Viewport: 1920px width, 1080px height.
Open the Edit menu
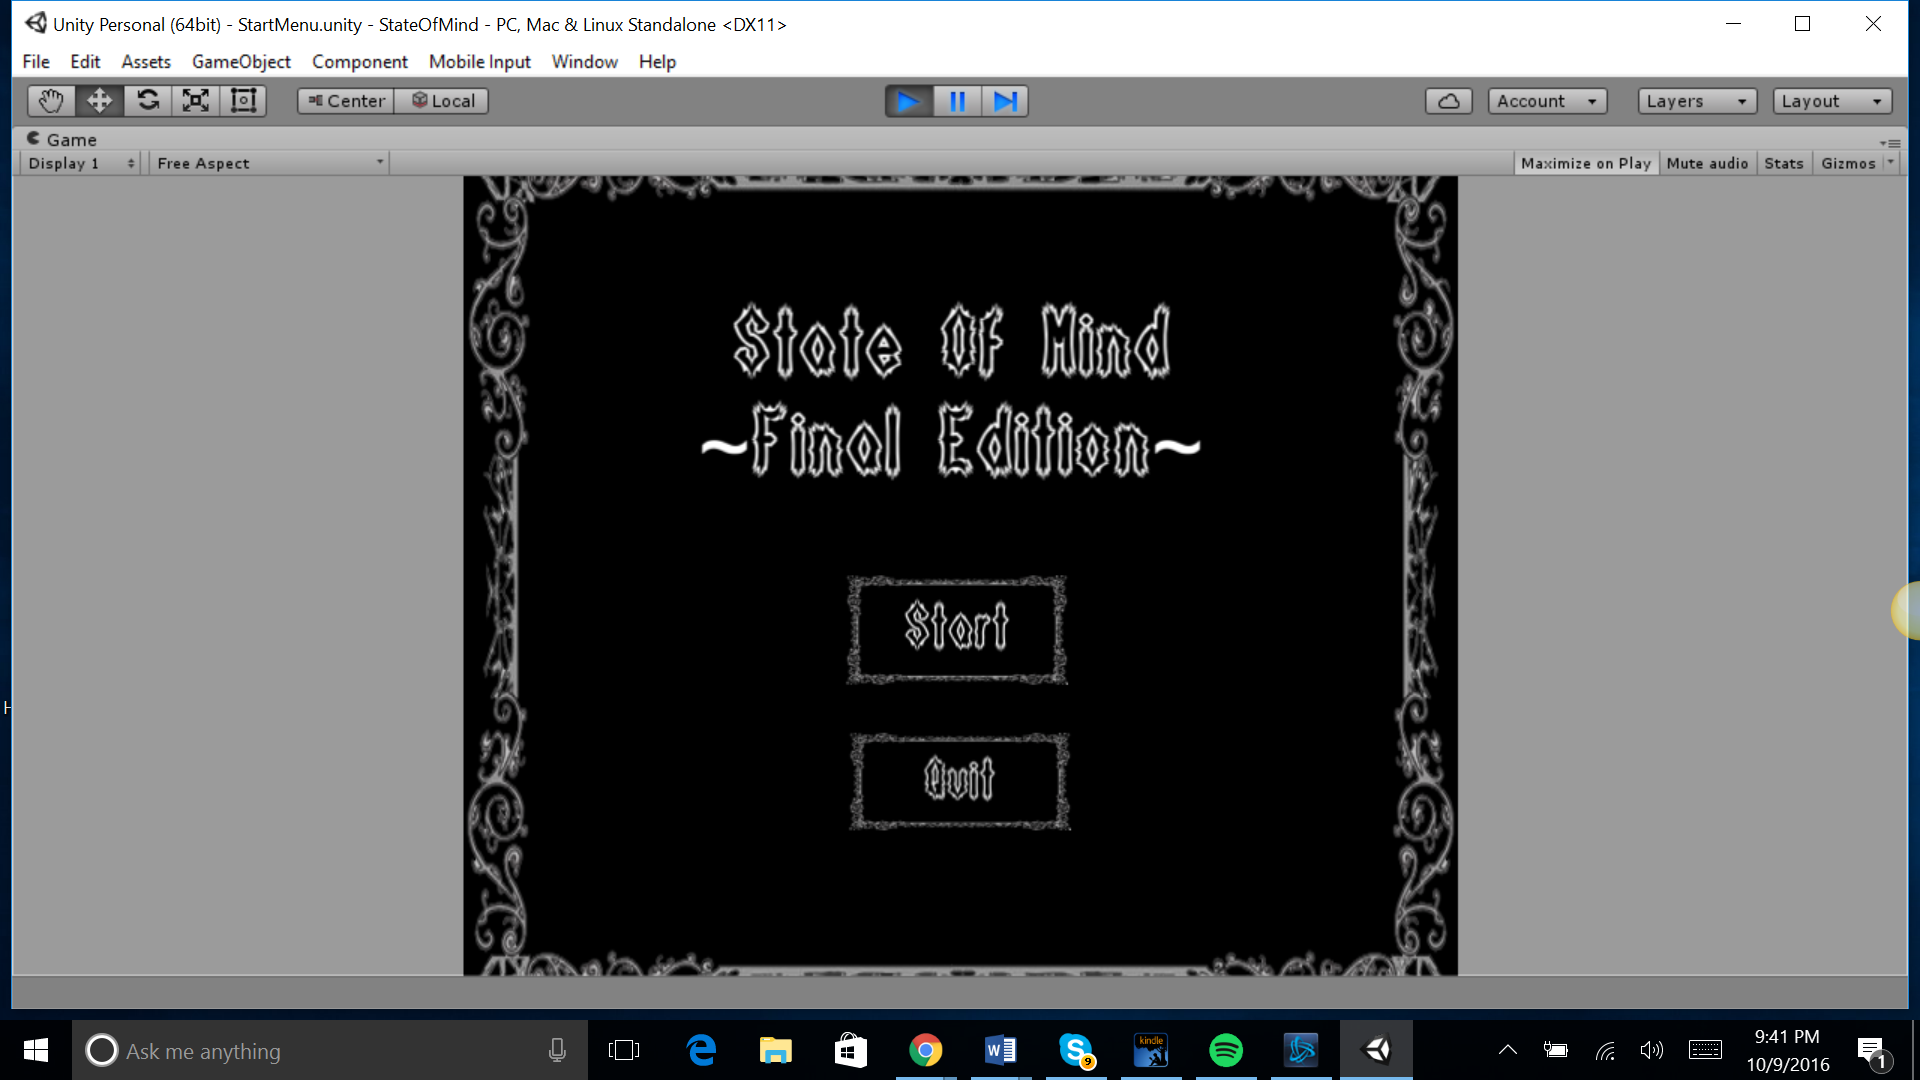pos(85,62)
